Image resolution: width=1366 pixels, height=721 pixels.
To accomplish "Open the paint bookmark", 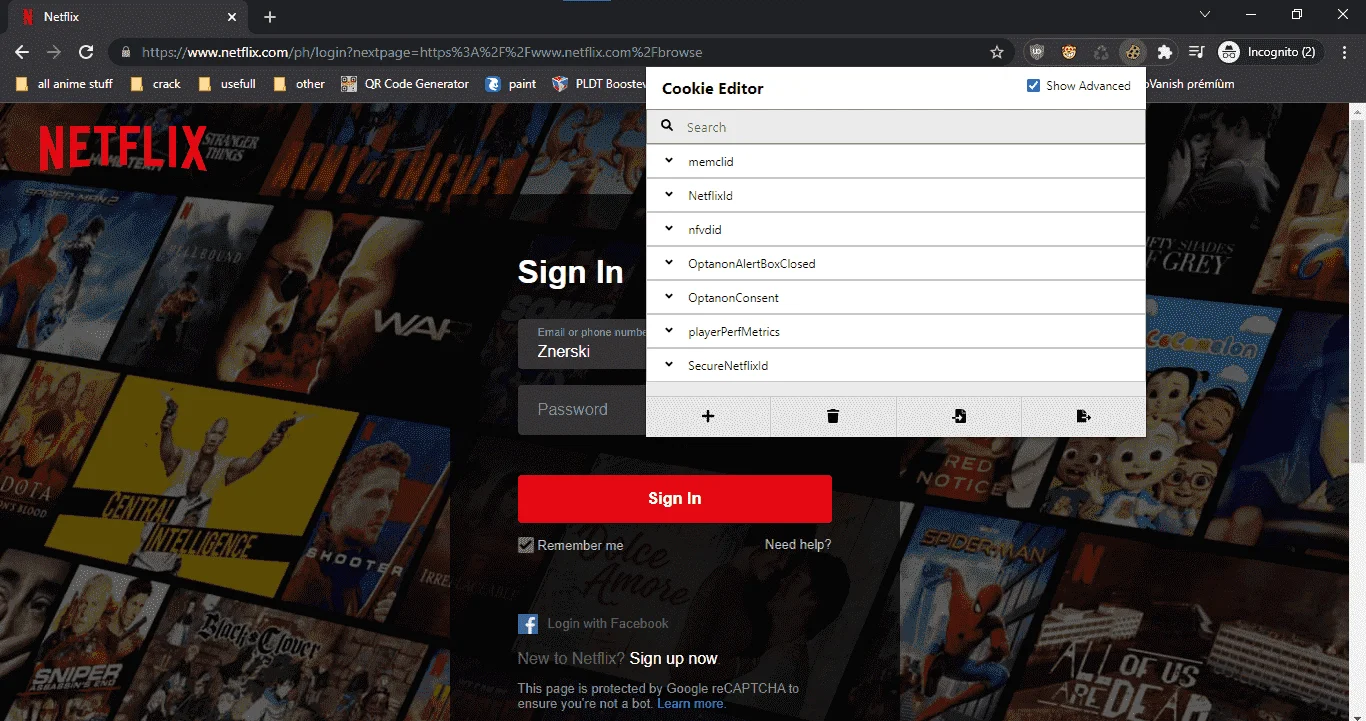I will [x=511, y=84].
